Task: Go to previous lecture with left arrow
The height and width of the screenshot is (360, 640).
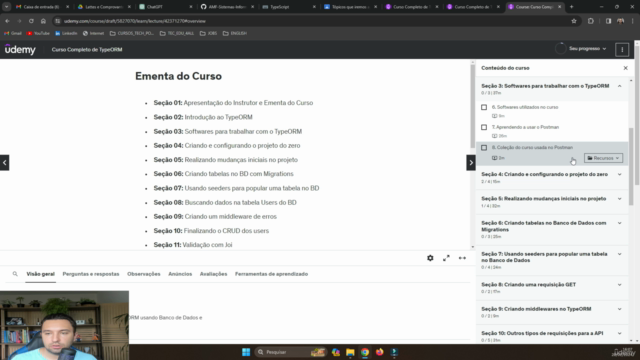Action: click(x=4, y=162)
